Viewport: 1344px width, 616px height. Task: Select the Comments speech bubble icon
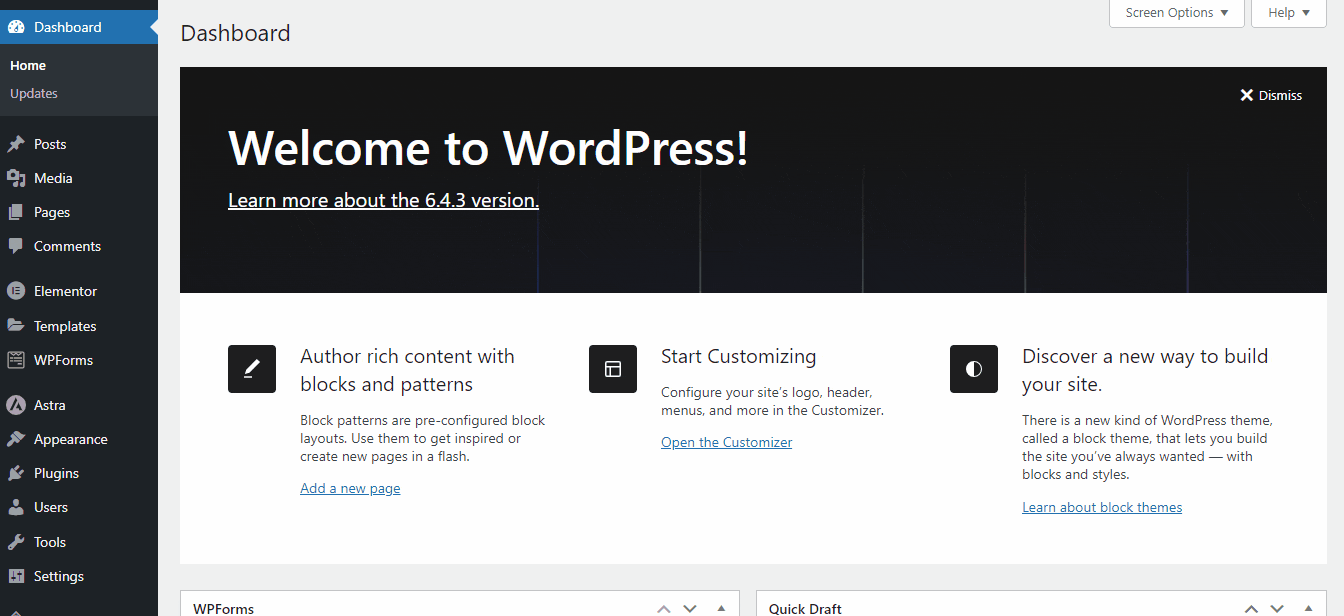[18, 246]
